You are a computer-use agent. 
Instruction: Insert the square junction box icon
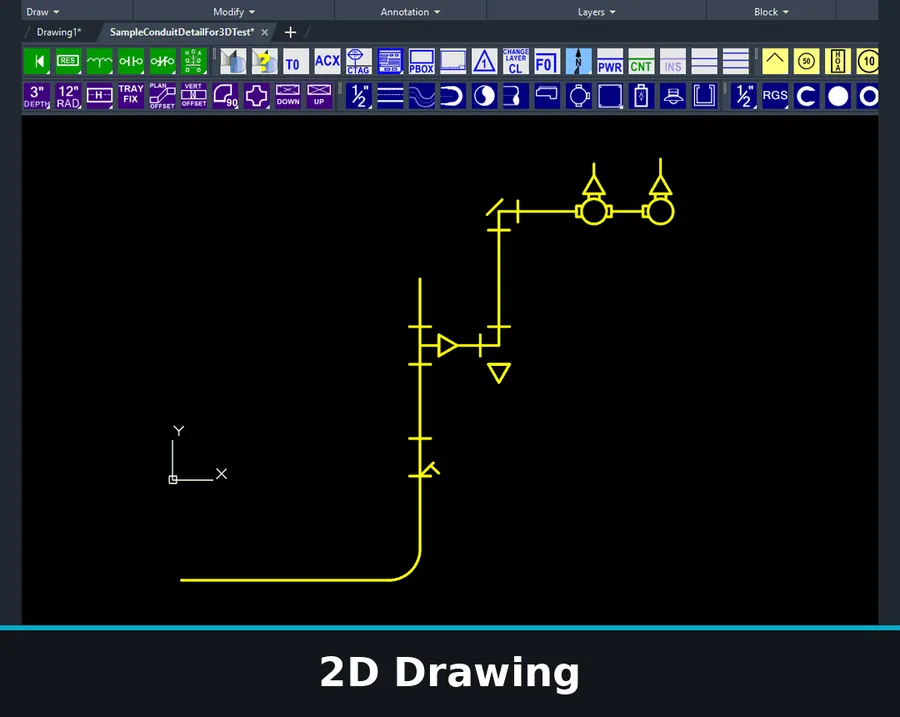610,96
